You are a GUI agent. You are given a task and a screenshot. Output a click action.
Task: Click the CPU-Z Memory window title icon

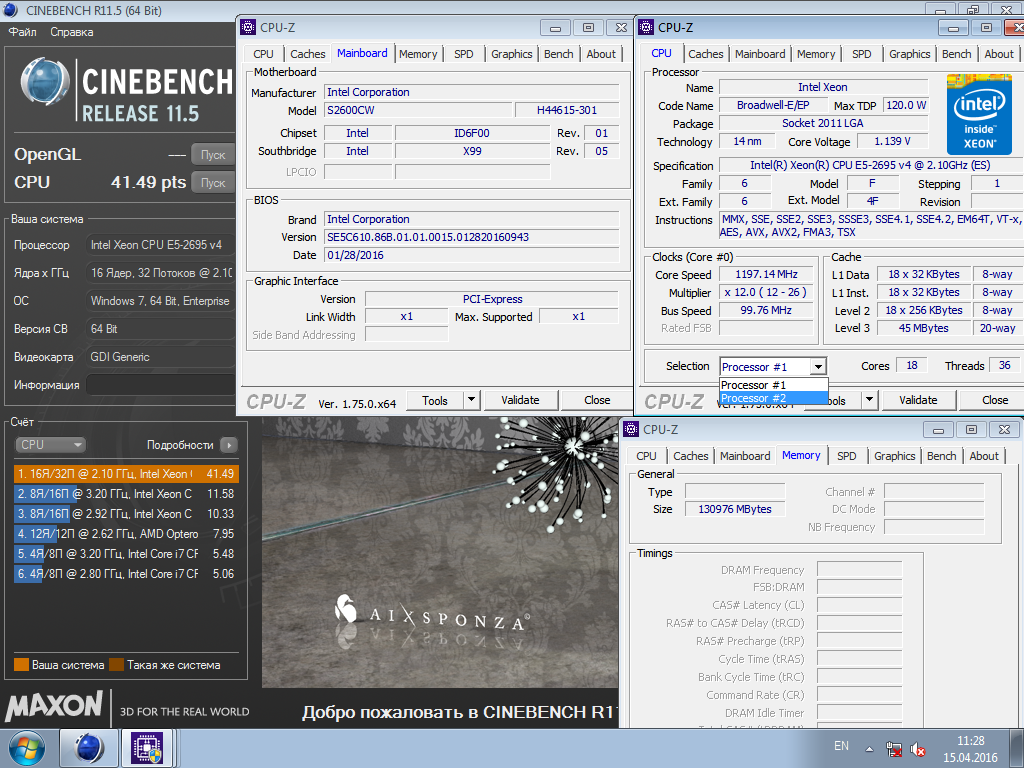pyautogui.click(x=632, y=429)
